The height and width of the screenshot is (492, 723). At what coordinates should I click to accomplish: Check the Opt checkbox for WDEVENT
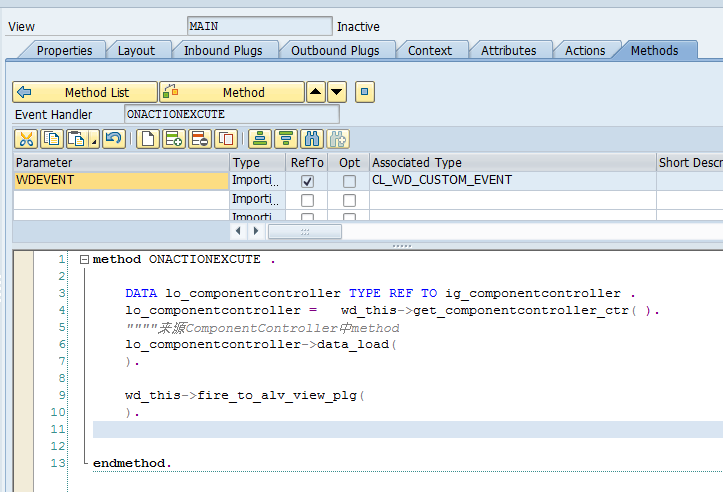tap(350, 181)
